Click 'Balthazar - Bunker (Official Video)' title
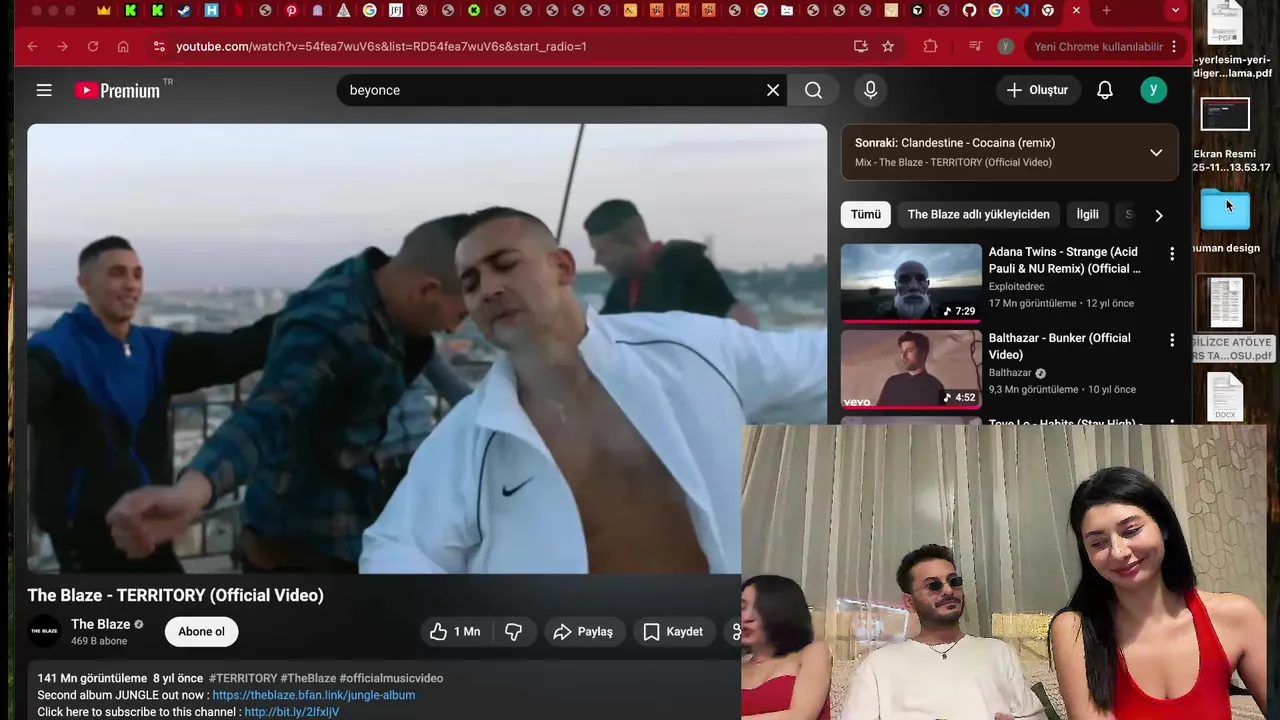The width and height of the screenshot is (1280, 720). tap(1060, 346)
